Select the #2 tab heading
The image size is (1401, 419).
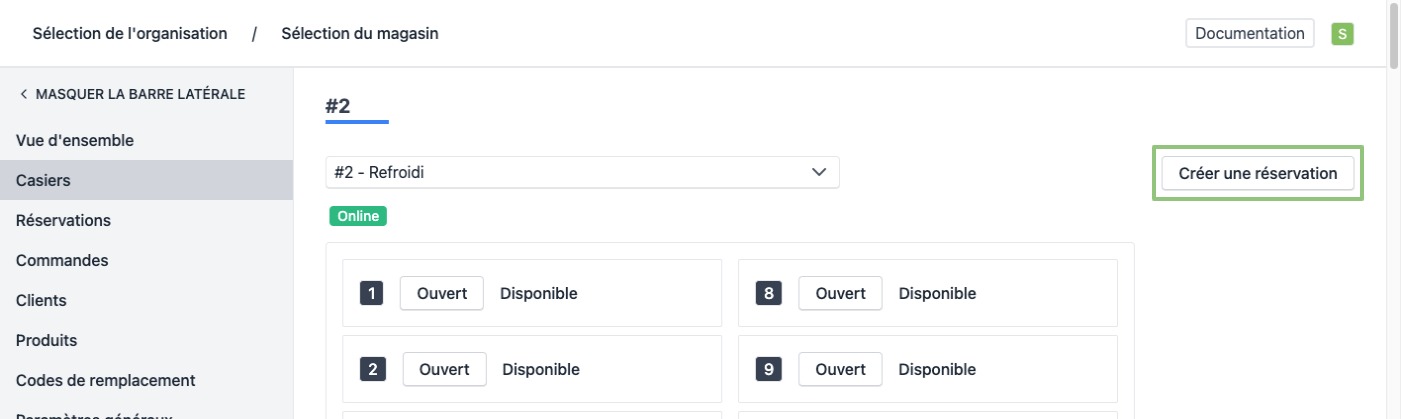click(338, 106)
